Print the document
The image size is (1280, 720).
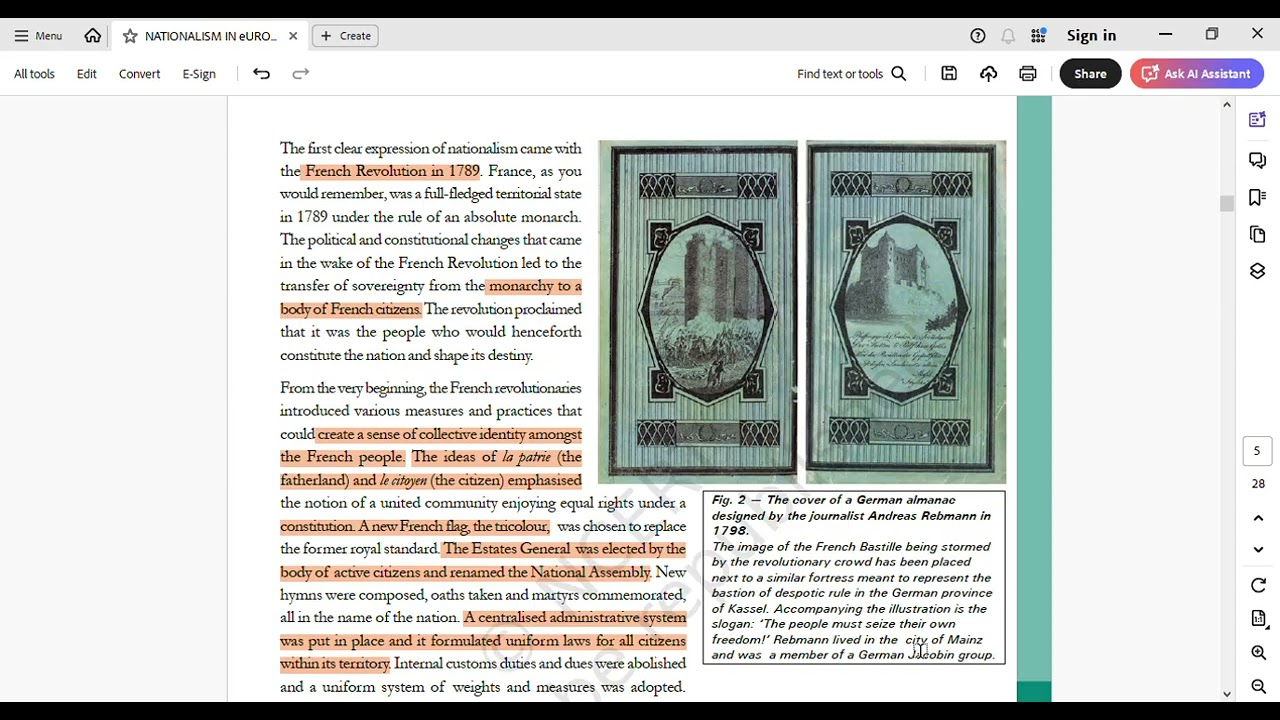pyautogui.click(x=1028, y=74)
